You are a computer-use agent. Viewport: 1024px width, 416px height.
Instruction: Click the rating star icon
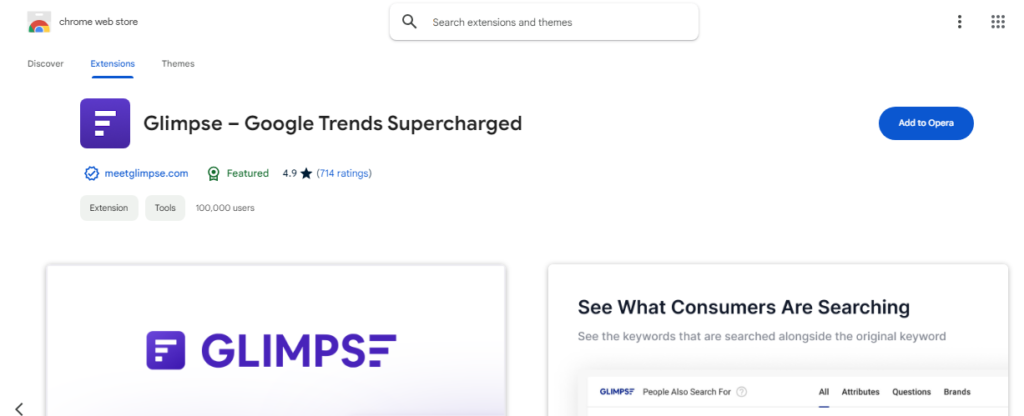[306, 174]
